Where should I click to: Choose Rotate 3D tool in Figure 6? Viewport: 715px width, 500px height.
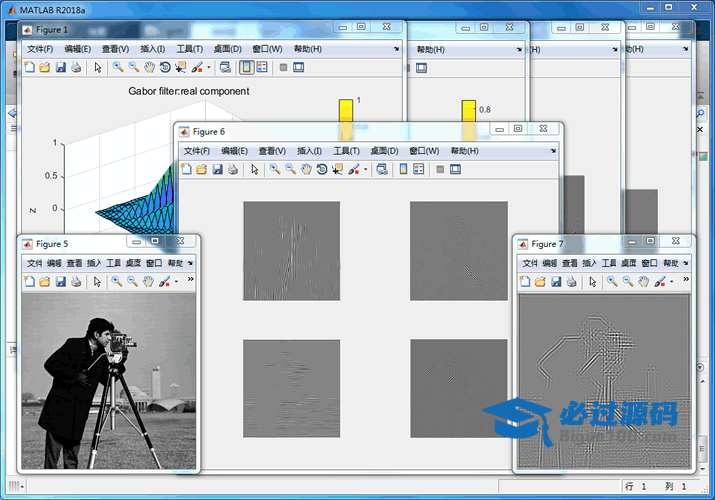pos(322,170)
